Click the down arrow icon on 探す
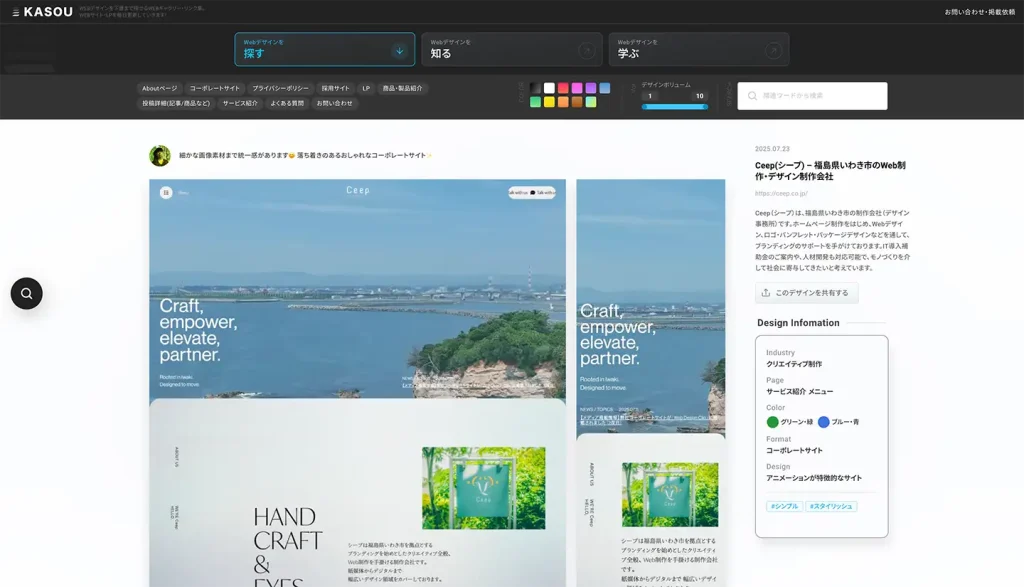Image resolution: width=1024 pixels, height=587 pixels. click(399, 50)
